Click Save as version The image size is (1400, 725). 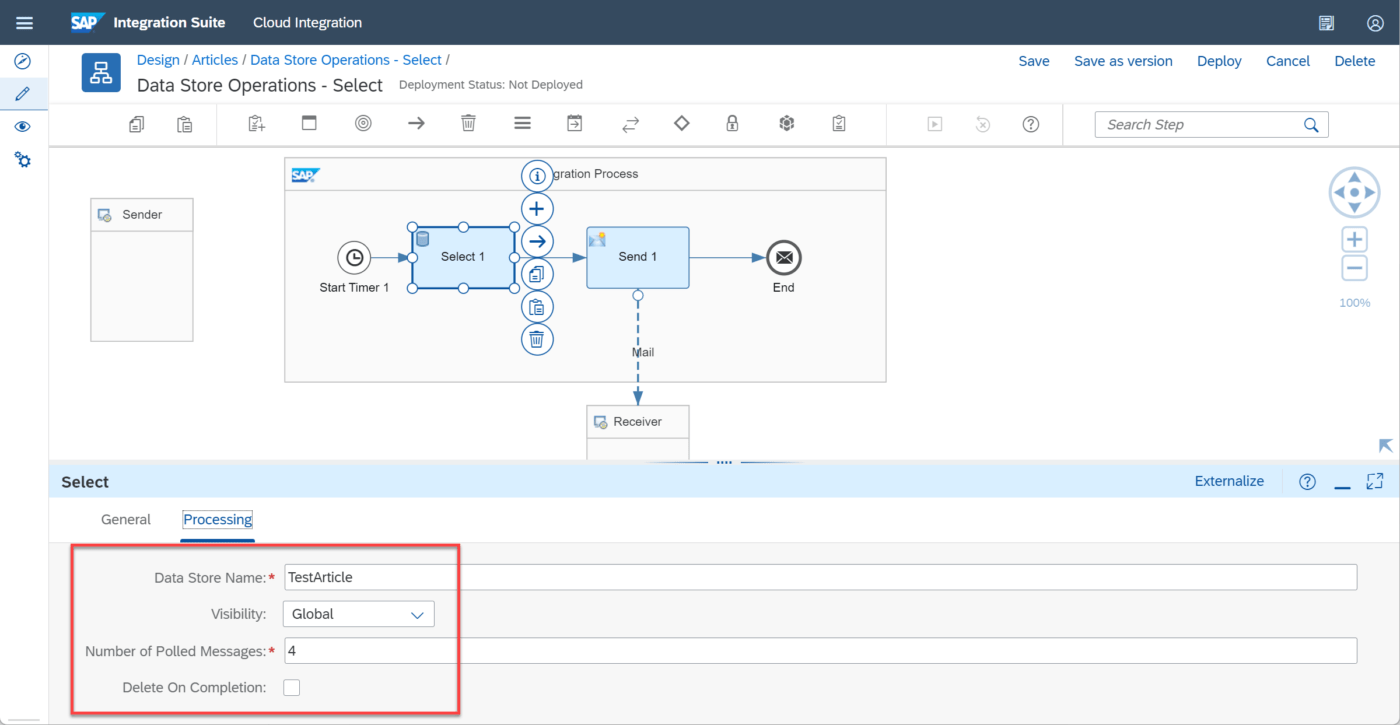[1123, 61]
